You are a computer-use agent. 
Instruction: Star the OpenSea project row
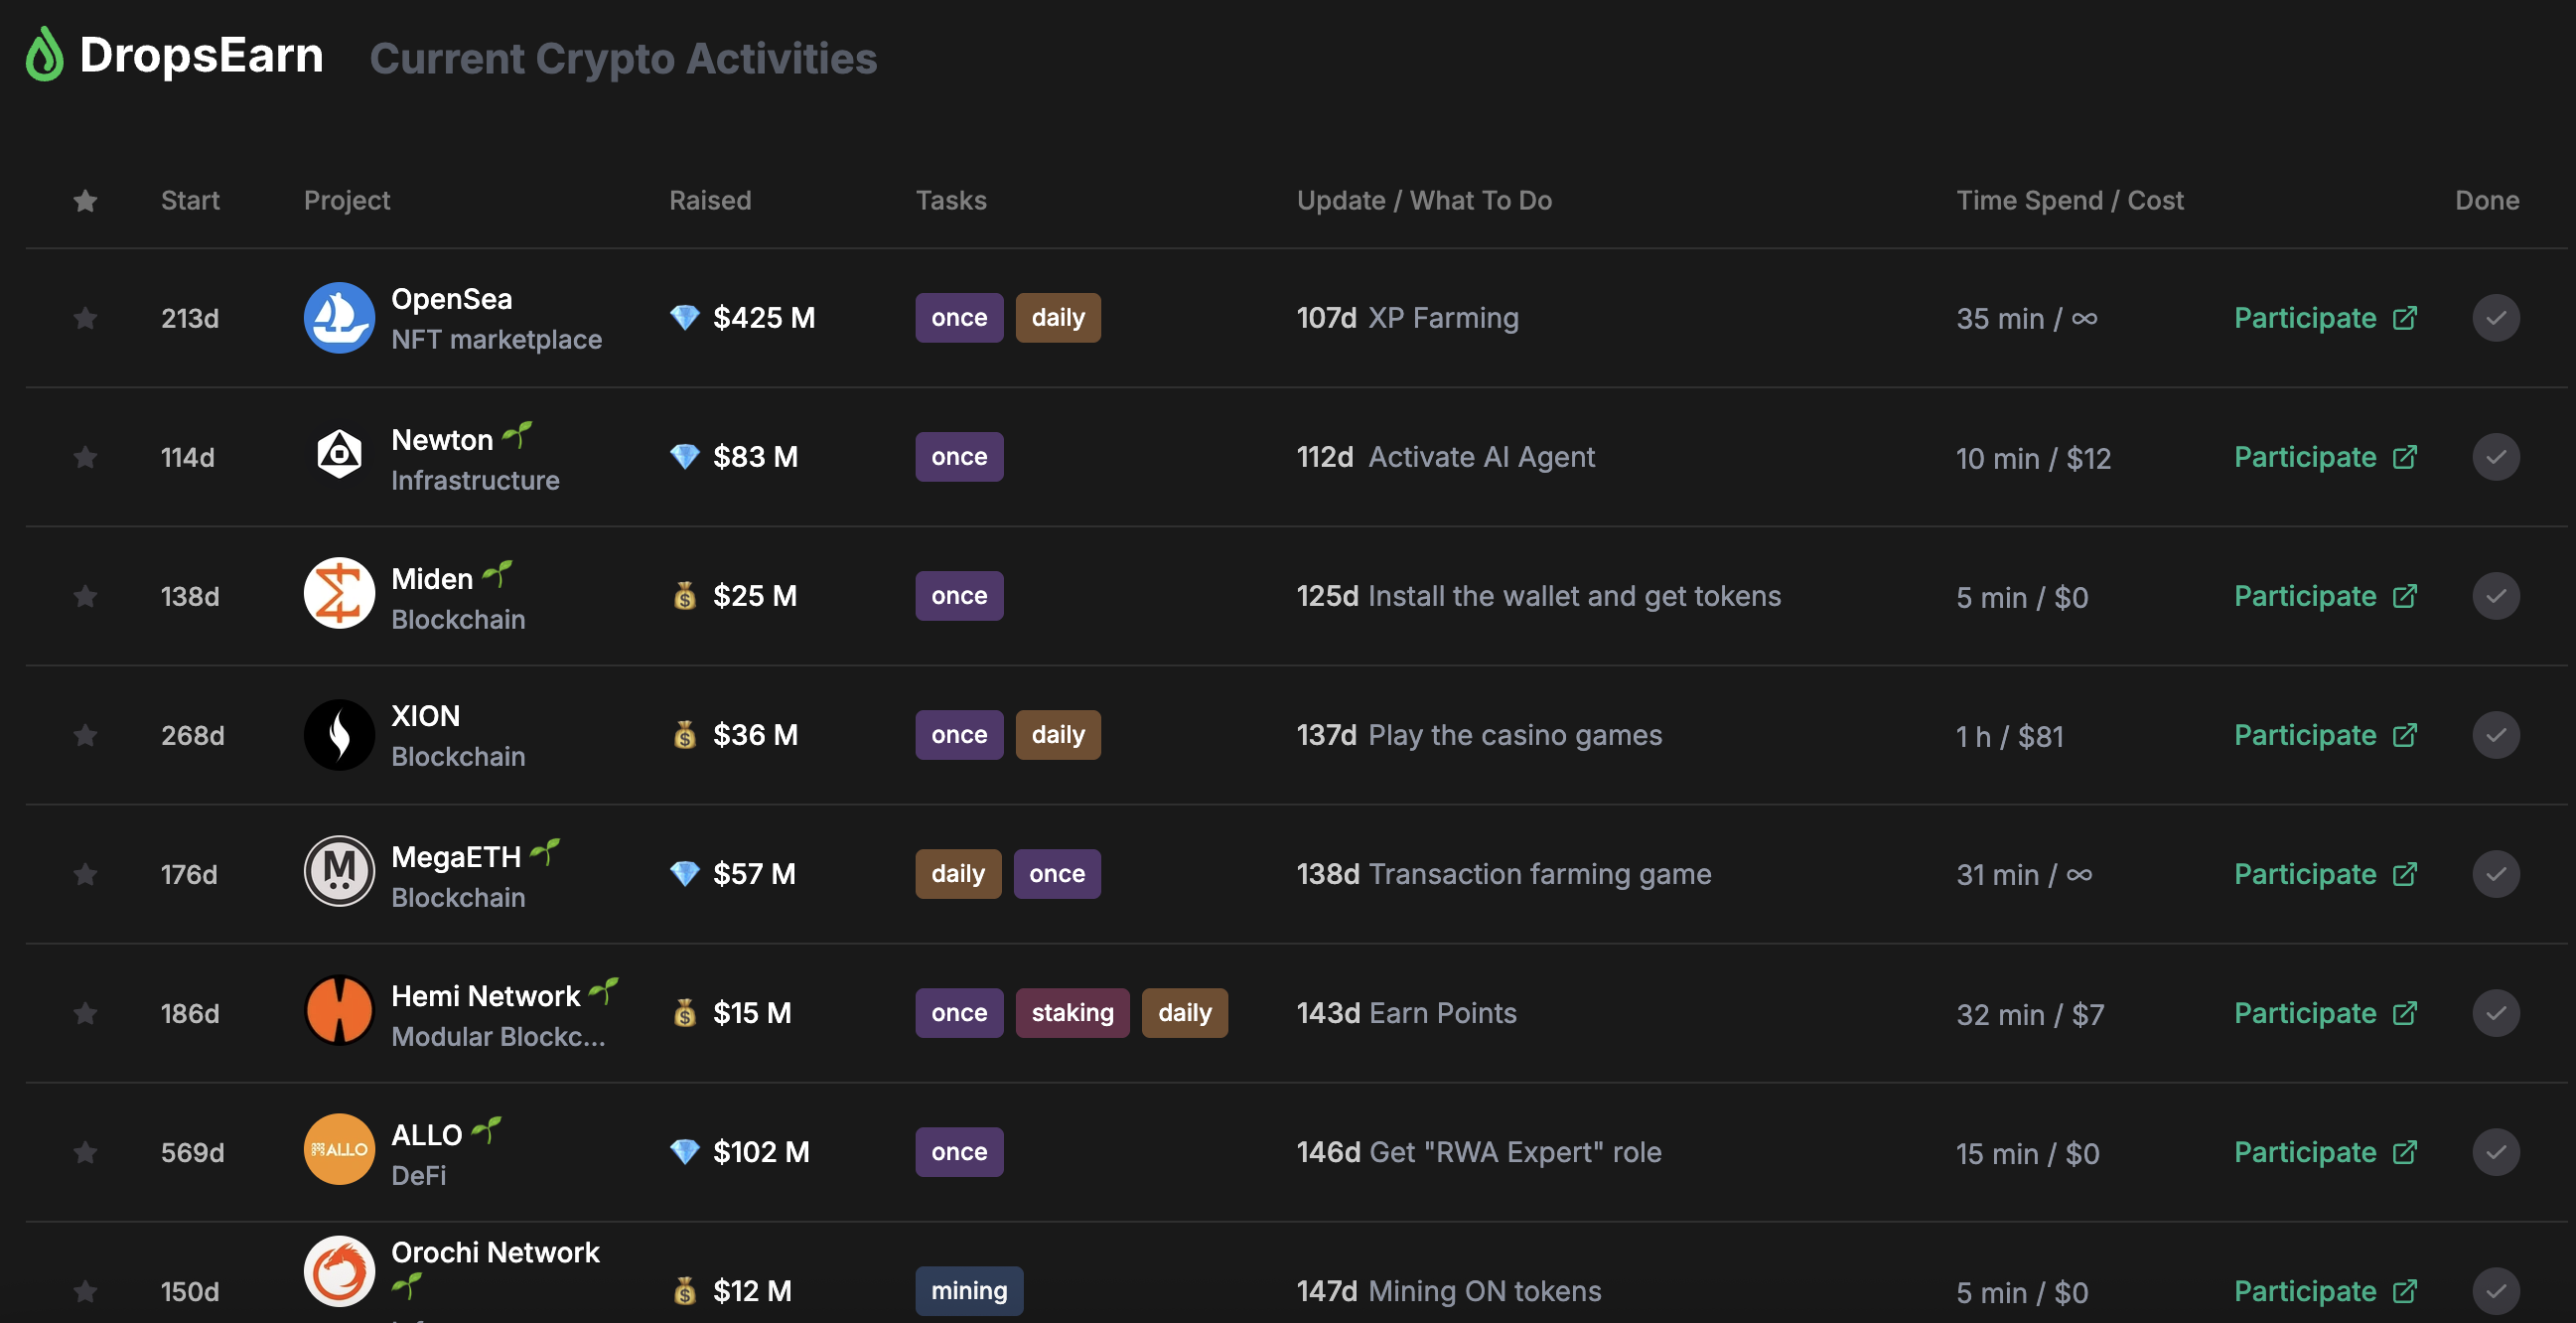[86, 318]
